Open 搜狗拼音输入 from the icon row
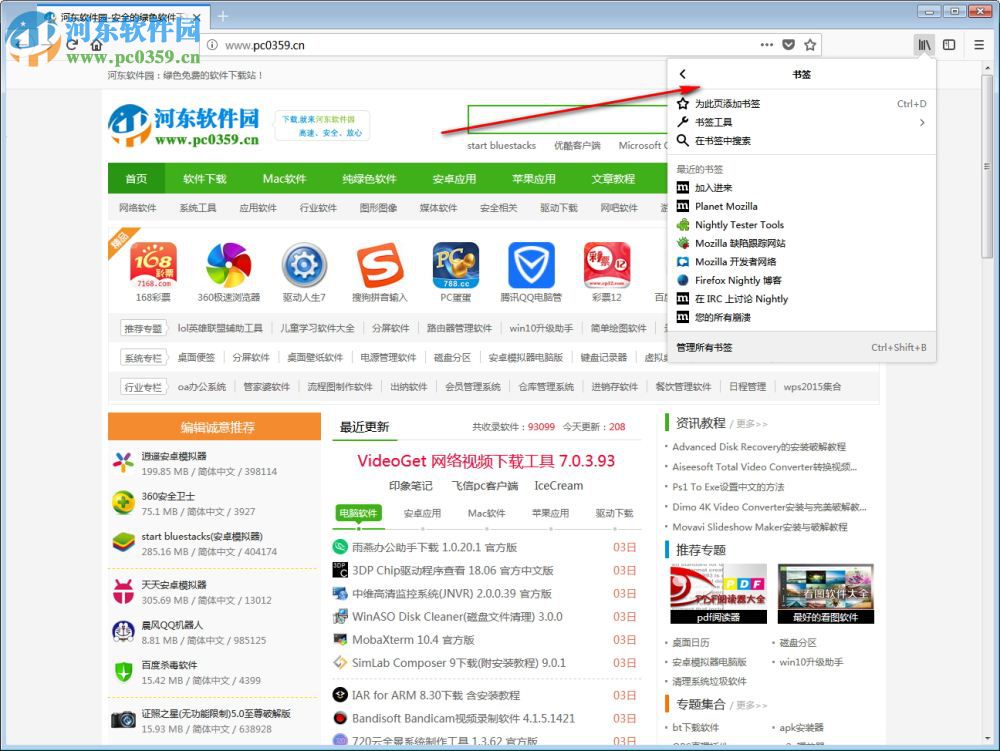1000x751 pixels. [378, 265]
